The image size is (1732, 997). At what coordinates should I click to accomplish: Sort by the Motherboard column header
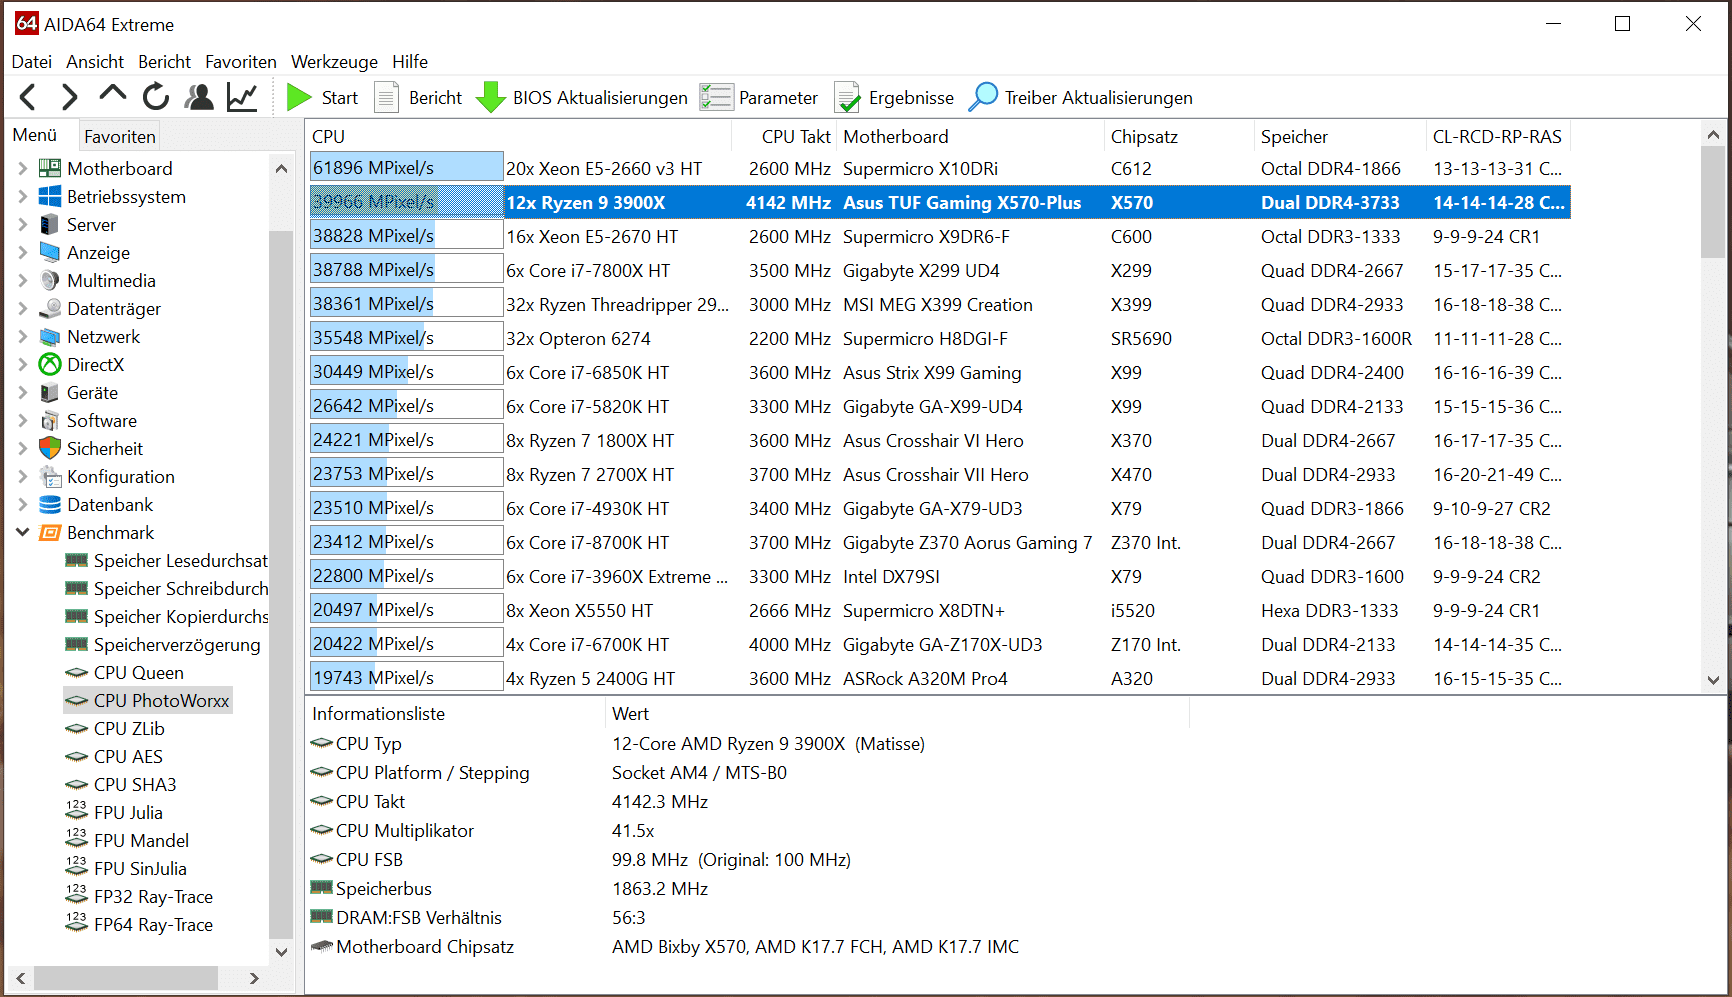(x=971, y=136)
